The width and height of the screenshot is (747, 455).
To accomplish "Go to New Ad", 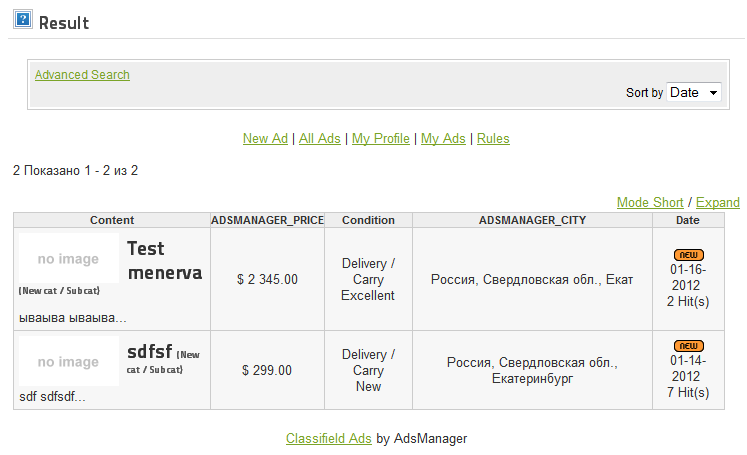I will 265,139.
